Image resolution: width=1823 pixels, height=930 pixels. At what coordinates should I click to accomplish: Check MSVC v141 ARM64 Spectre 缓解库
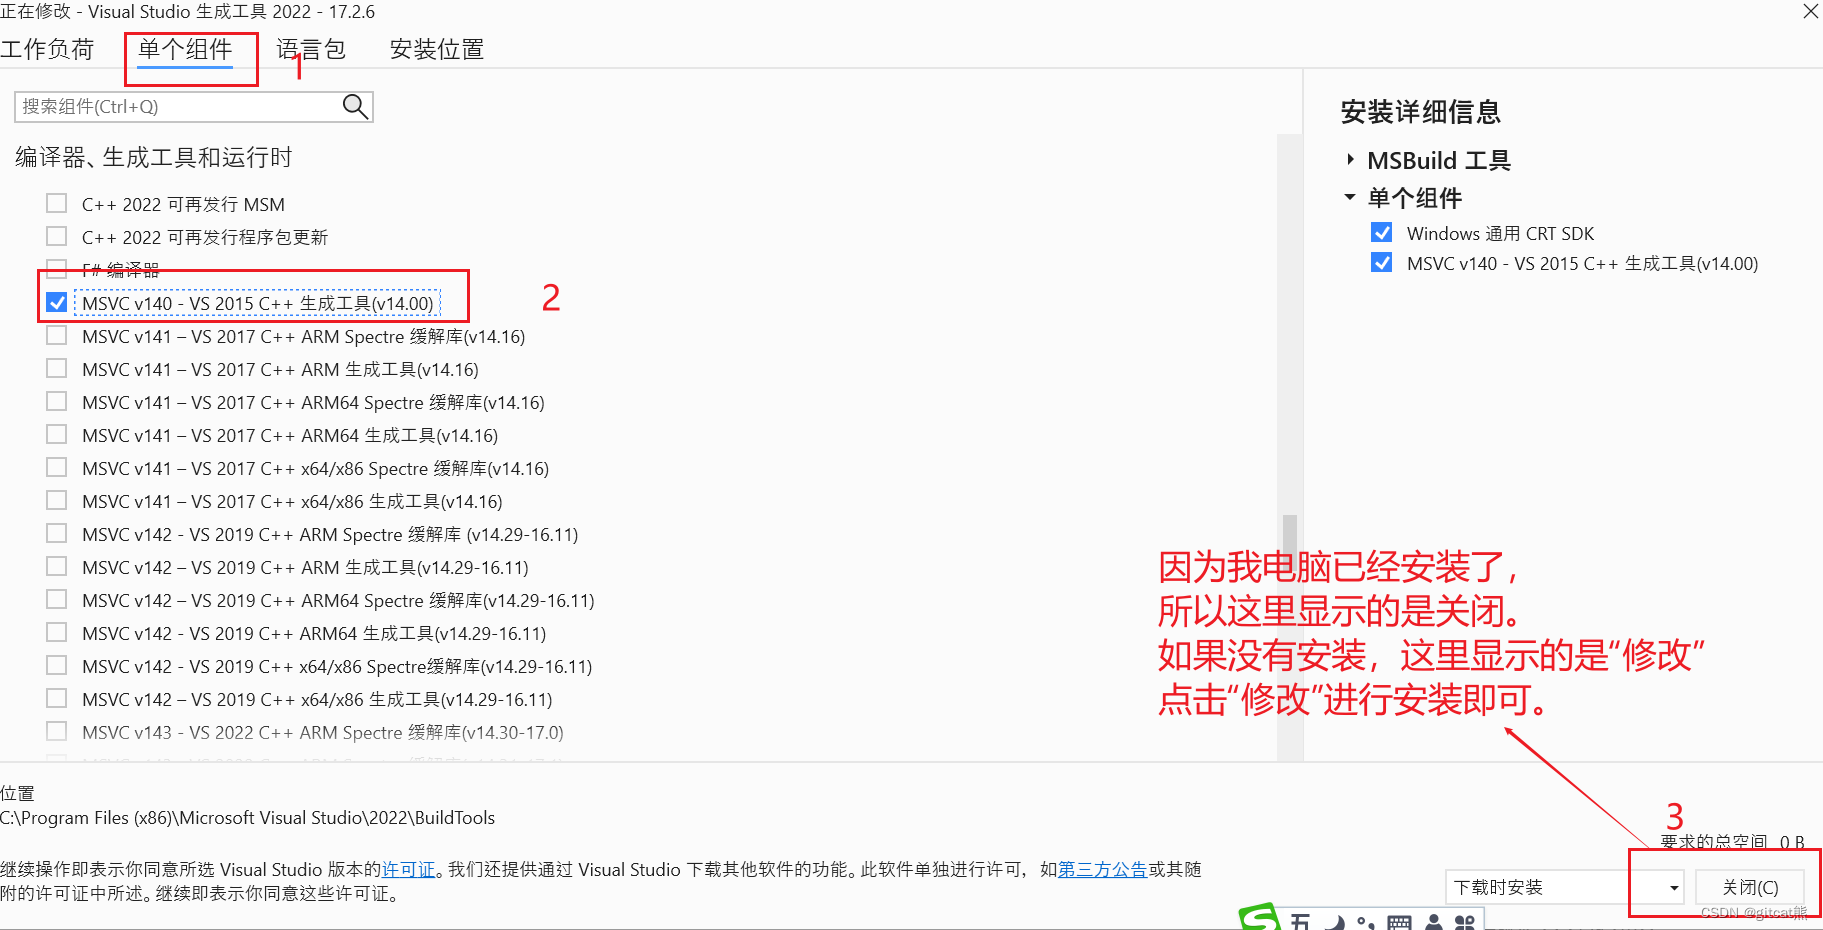[57, 402]
